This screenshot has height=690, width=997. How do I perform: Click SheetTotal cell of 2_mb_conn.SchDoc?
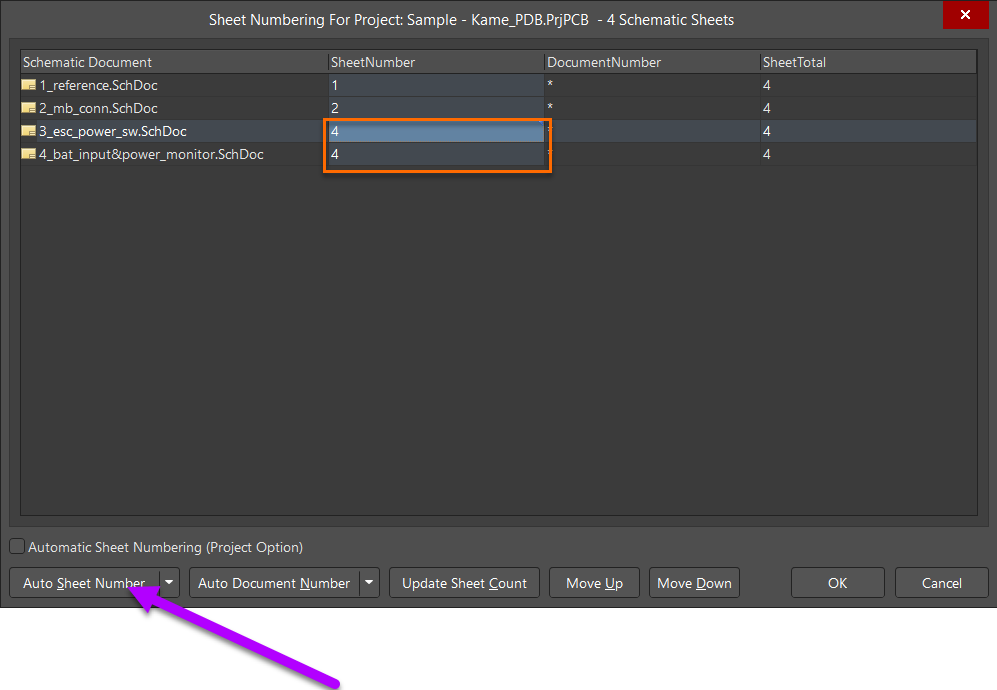[x=869, y=108]
